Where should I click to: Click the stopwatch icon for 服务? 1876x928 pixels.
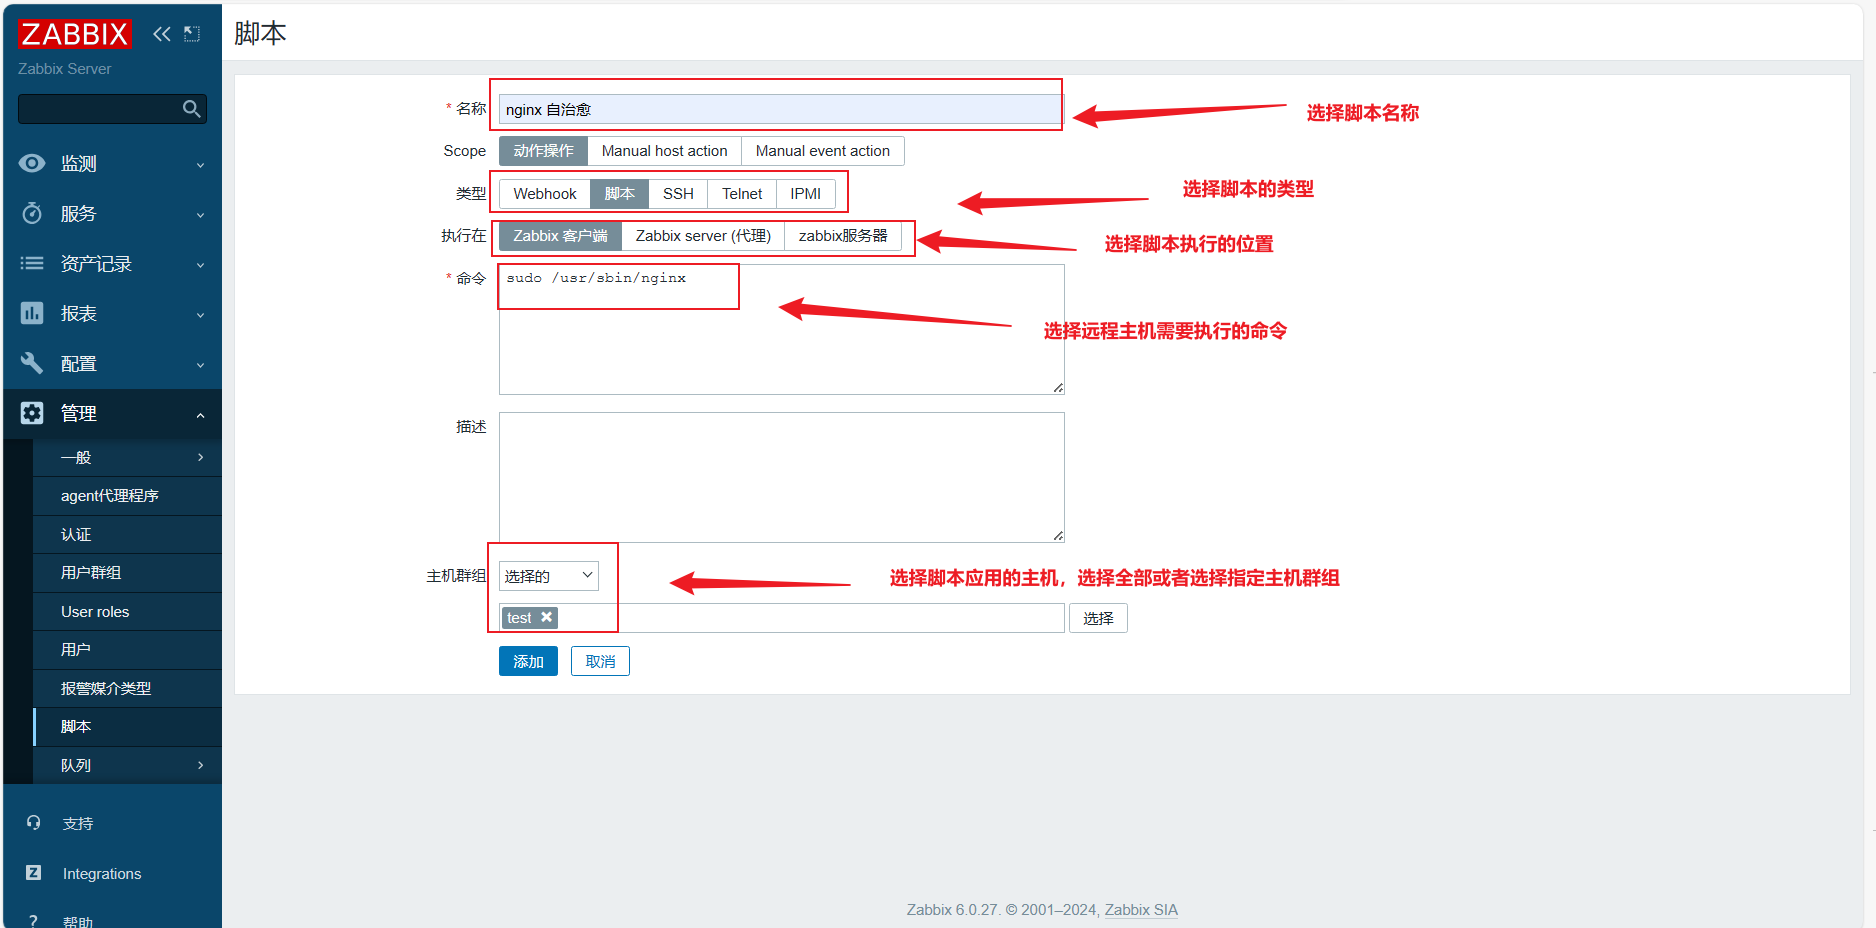coord(32,213)
